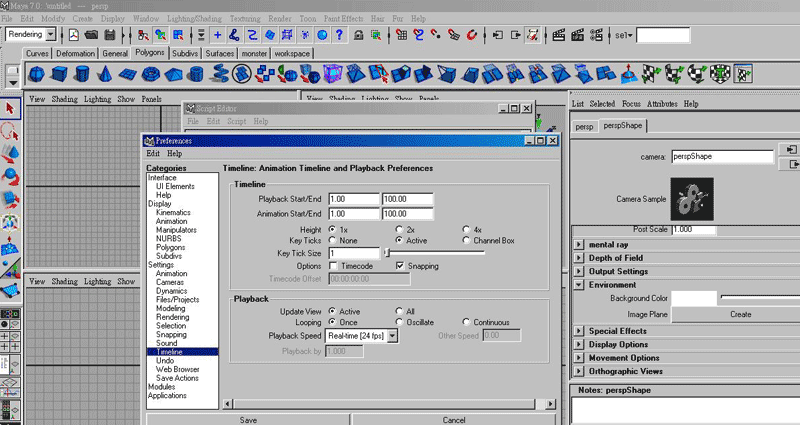Create an Image Plane
The width and height of the screenshot is (800, 425).
coord(739,315)
